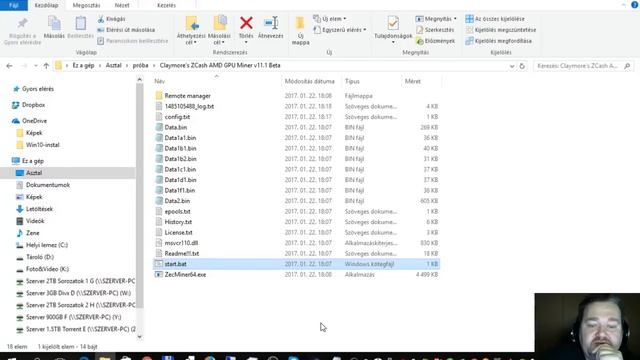Screen dimensions: 640x360
Task: Click the Tulajdonságok properties icon
Action: tap(393, 23)
